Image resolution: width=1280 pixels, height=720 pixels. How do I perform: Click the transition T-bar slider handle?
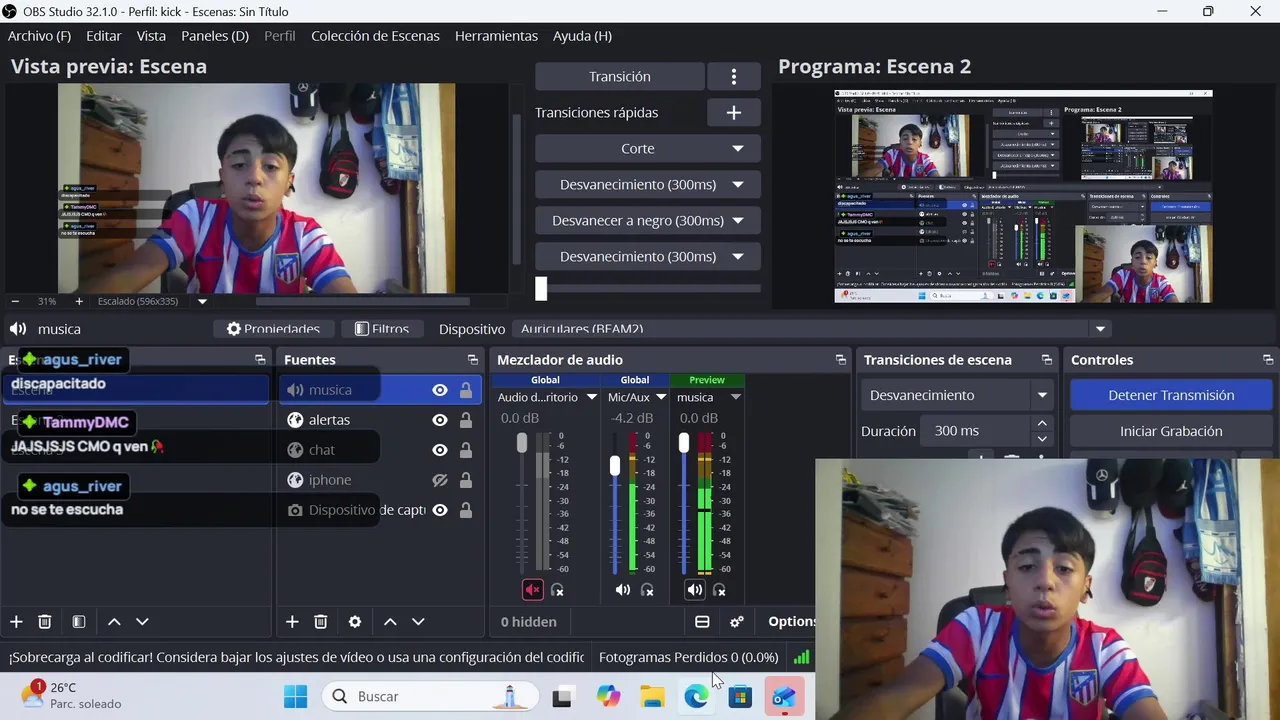pos(541,288)
